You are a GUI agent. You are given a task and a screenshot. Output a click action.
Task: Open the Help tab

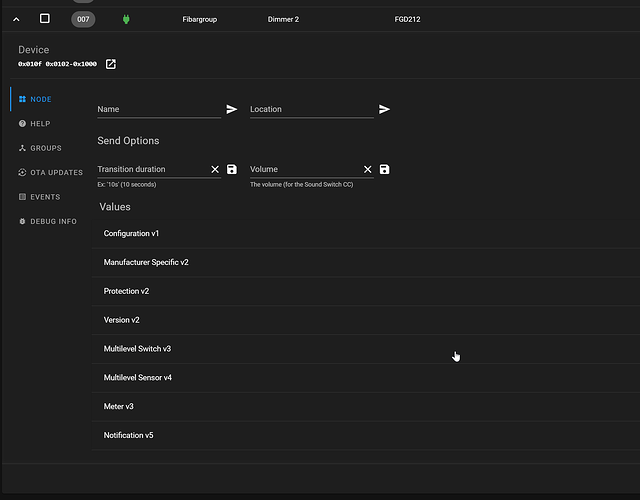coord(40,124)
